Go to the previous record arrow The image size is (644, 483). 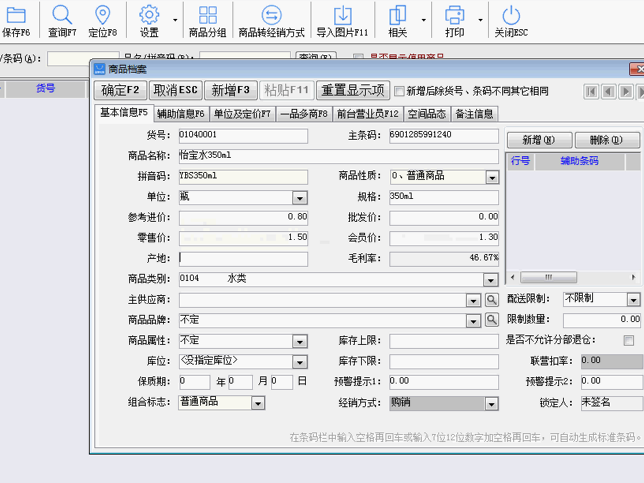608,91
